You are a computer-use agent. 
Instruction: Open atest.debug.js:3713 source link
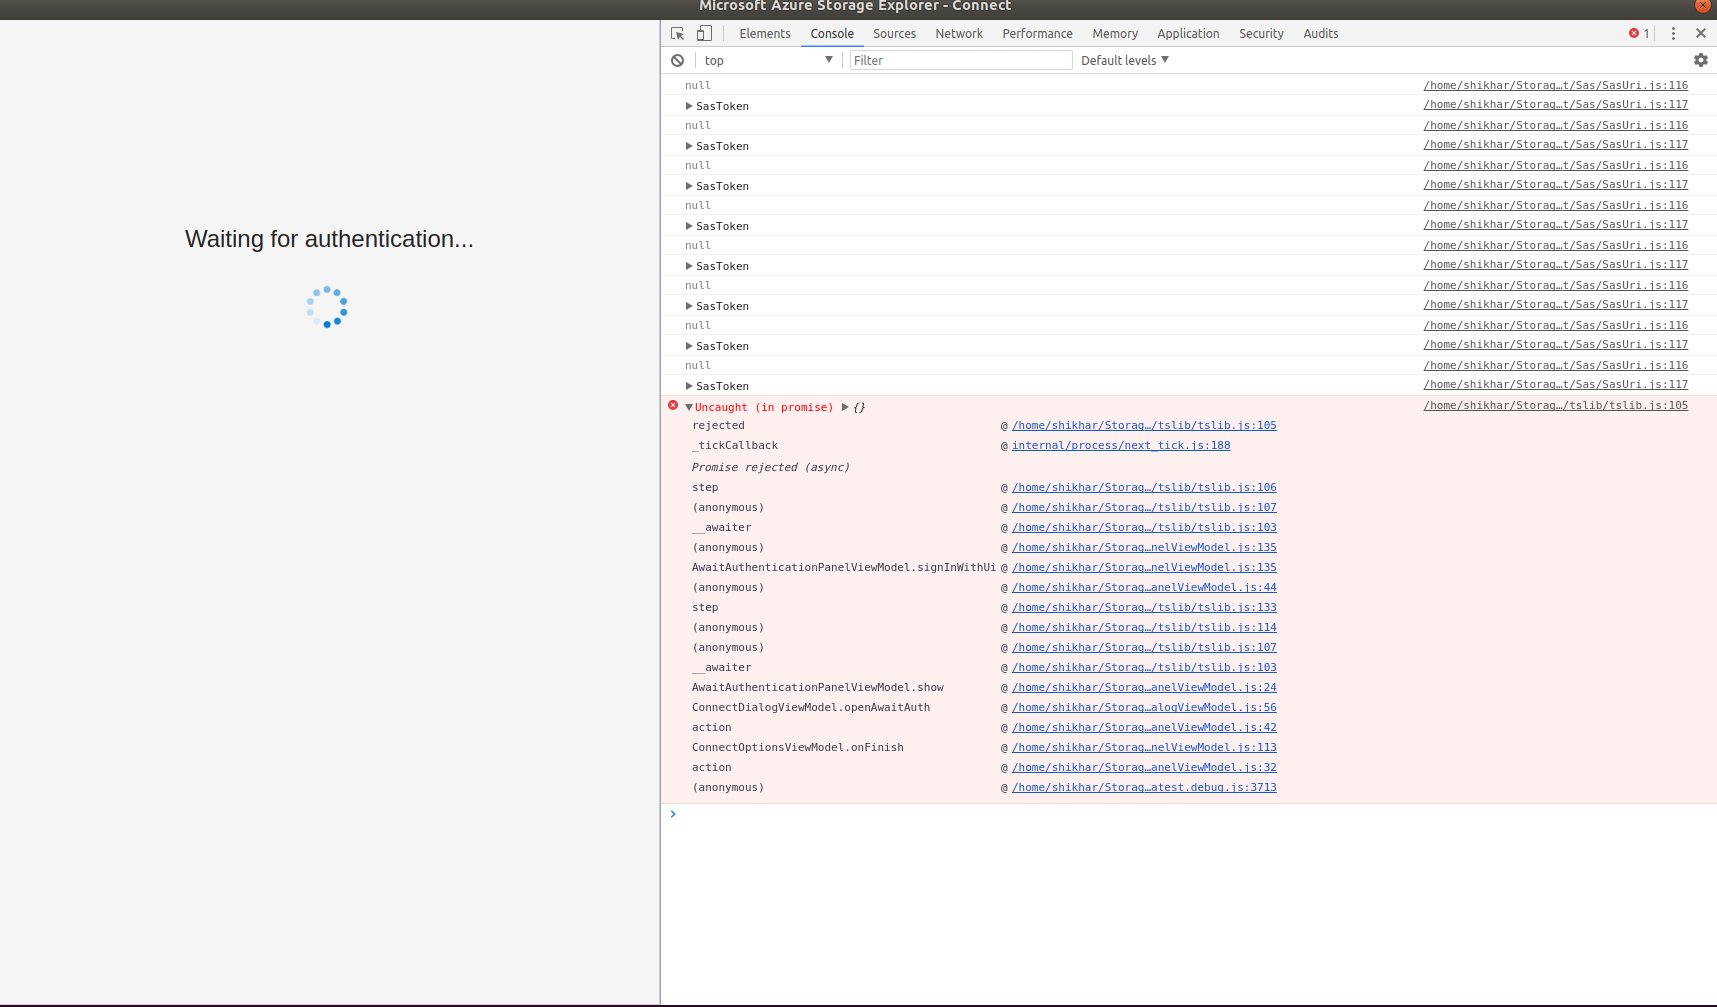coord(1144,787)
